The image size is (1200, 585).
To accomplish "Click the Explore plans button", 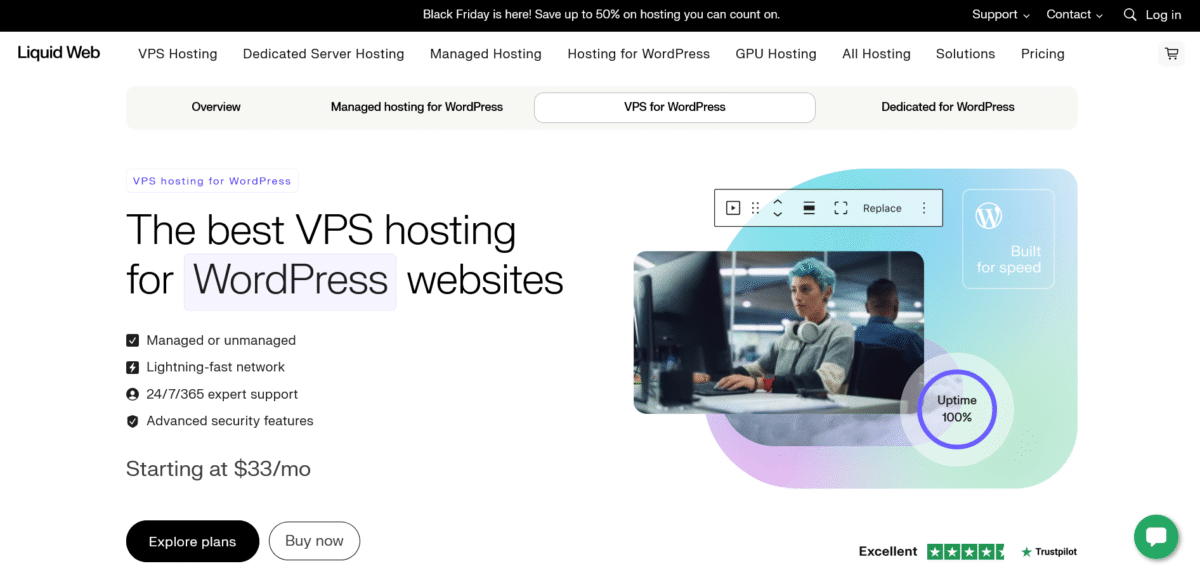I will point(192,541).
